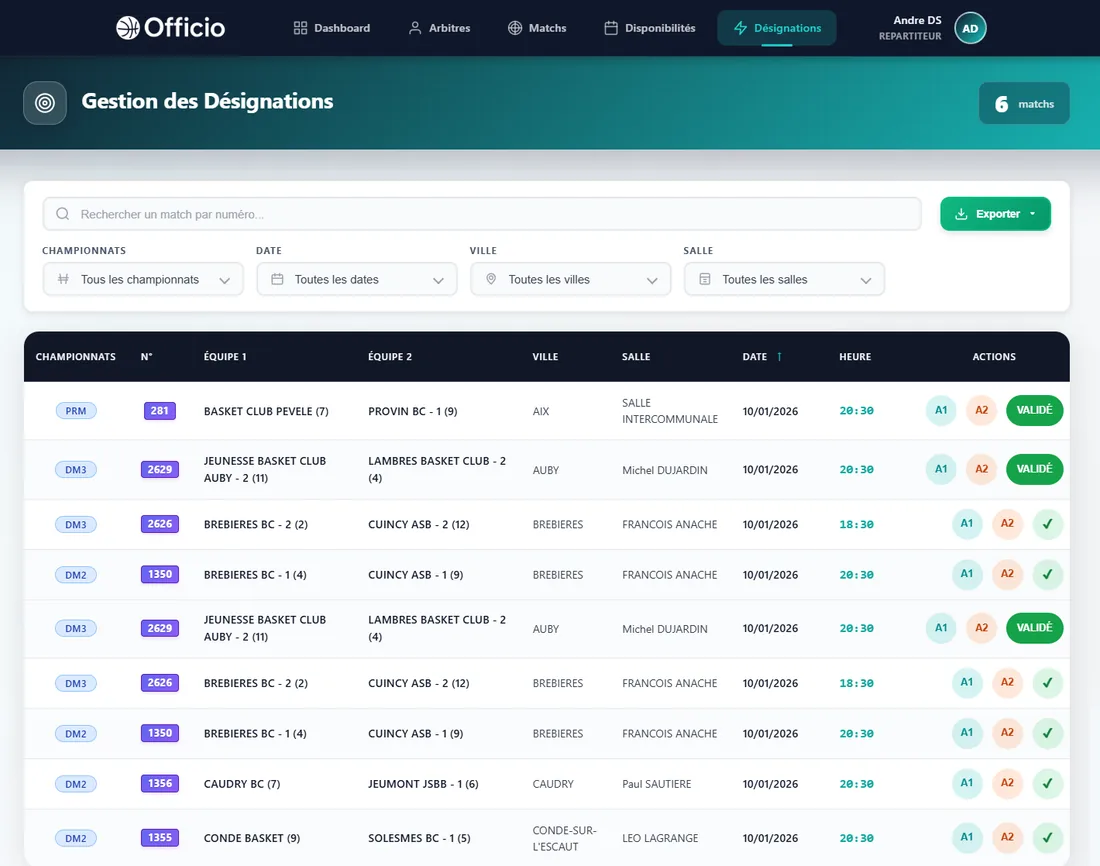Focus the Rechercher un match search field

point(482,214)
